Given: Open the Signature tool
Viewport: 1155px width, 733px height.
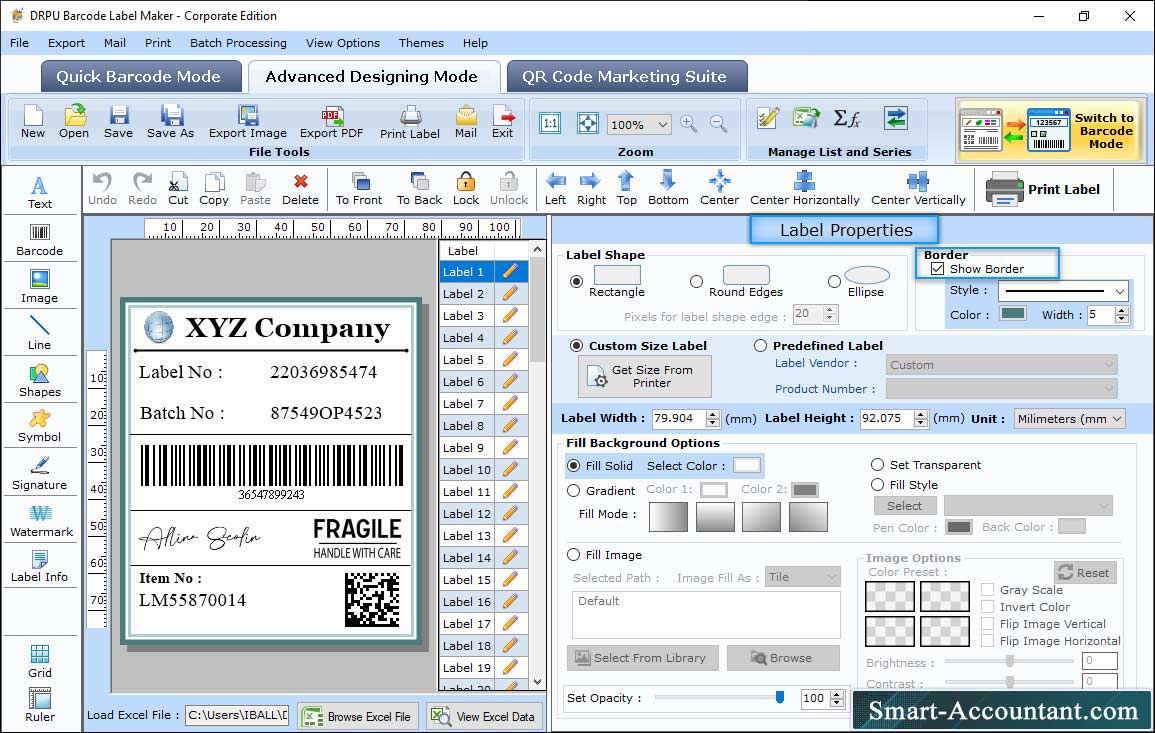Looking at the screenshot, I should (40, 474).
